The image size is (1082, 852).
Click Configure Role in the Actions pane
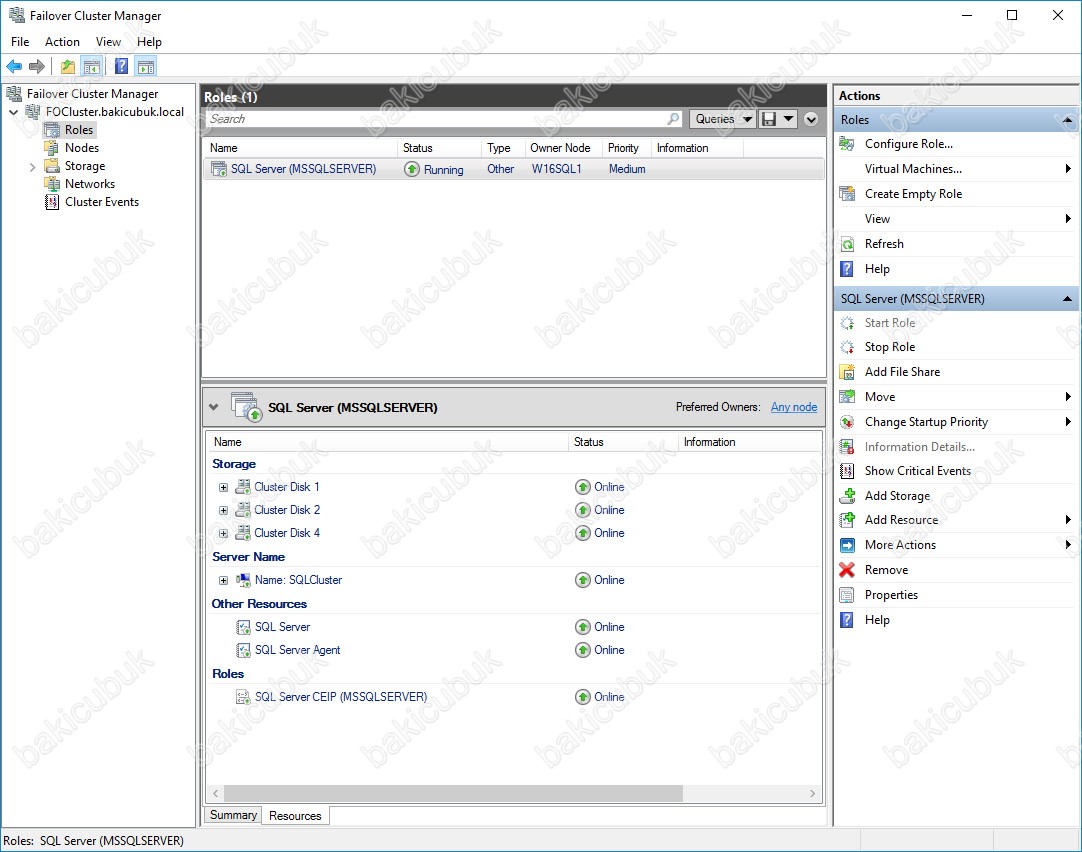(908, 143)
